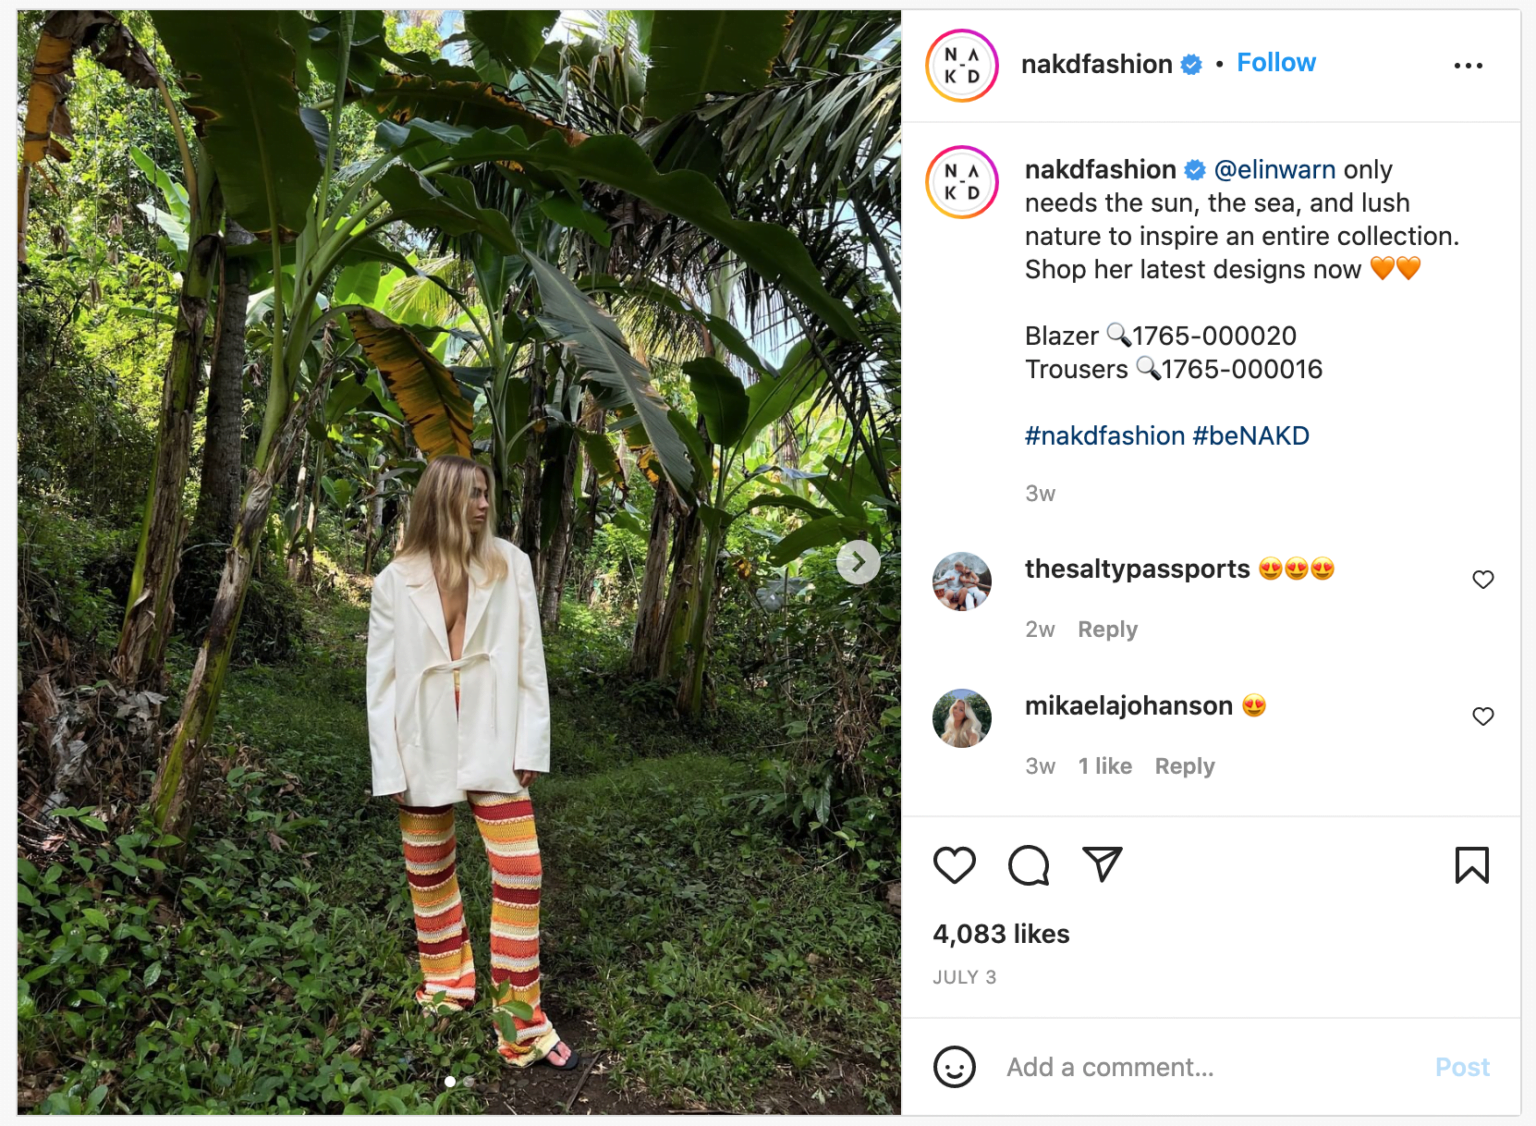Save the post with the bookmark icon
Viewport: 1536px width, 1126px height.
click(1470, 866)
